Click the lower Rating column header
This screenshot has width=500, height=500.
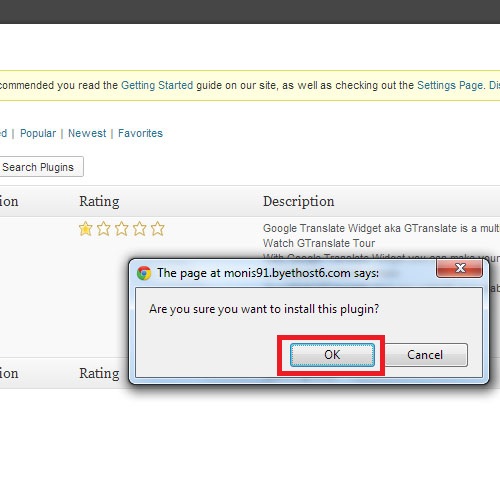pos(99,374)
